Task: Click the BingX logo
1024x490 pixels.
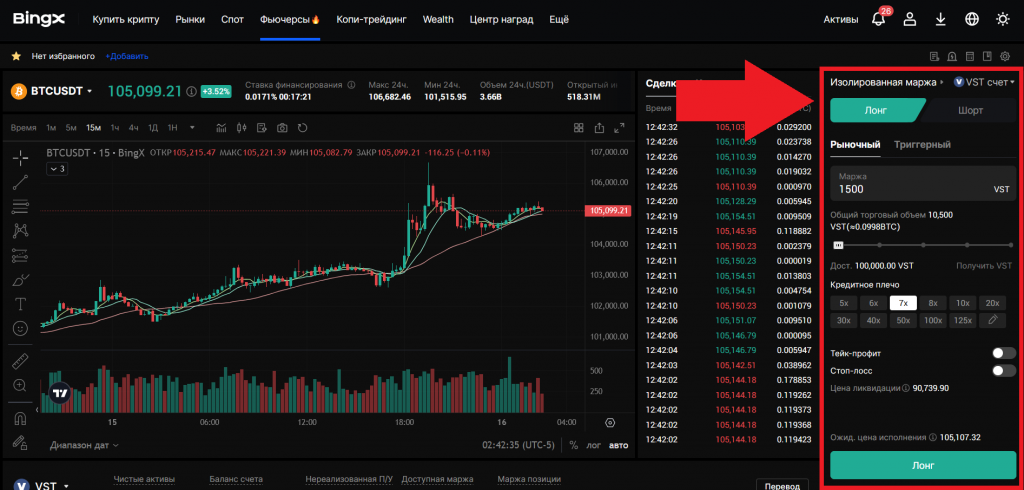Action: tap(39, 20)
